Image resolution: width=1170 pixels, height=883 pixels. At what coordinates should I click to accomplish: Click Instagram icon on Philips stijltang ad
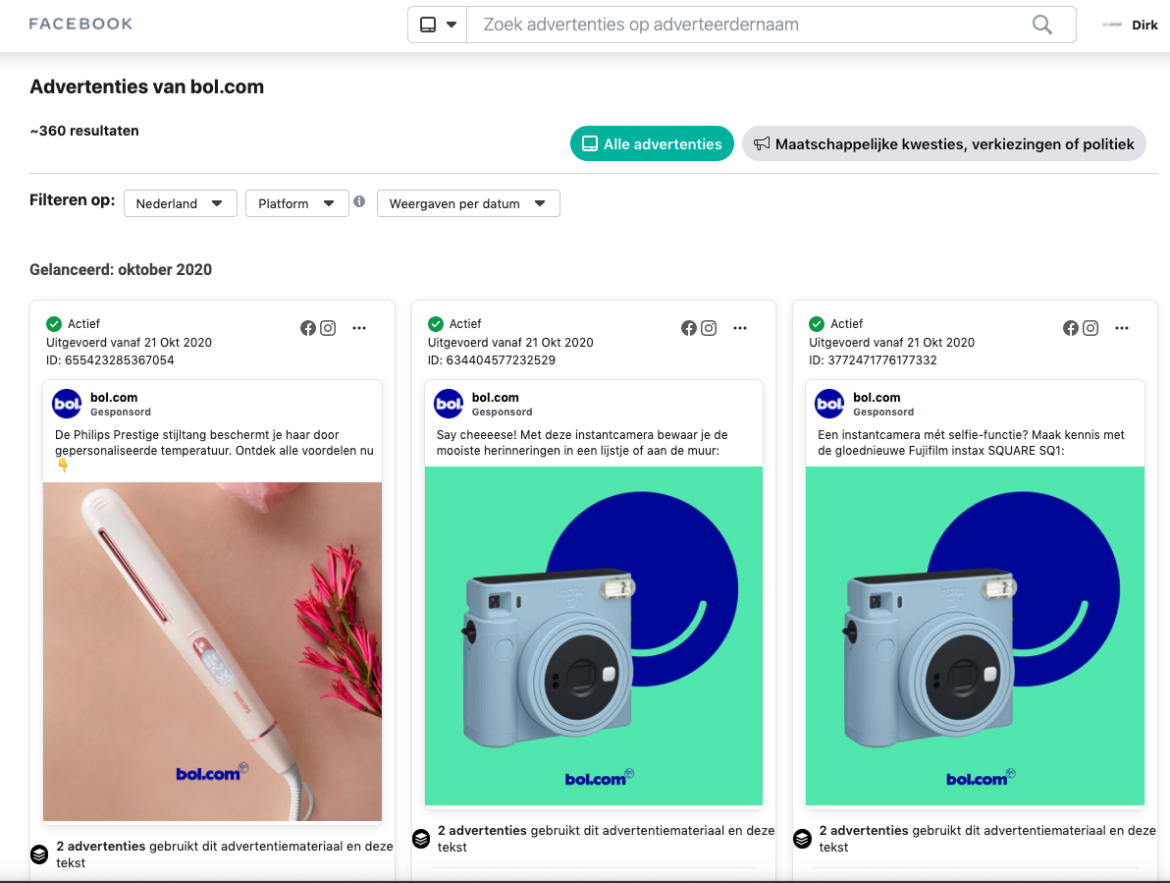click(328, 328)
